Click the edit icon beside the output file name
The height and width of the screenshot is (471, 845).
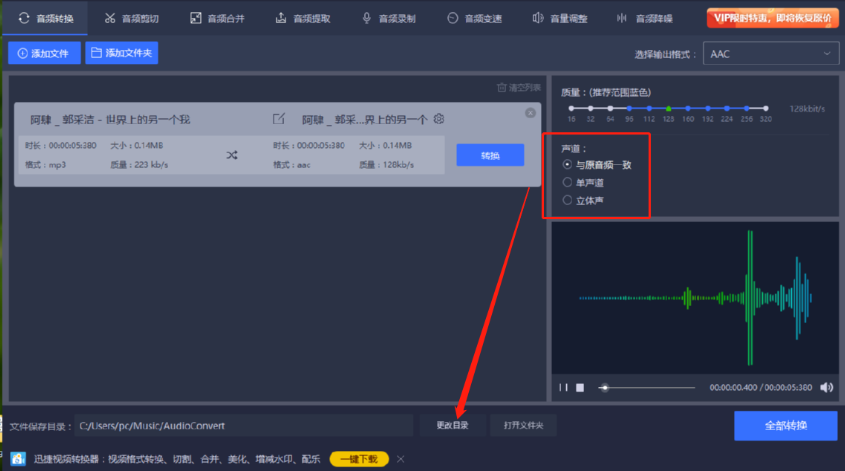pos(279,119)
